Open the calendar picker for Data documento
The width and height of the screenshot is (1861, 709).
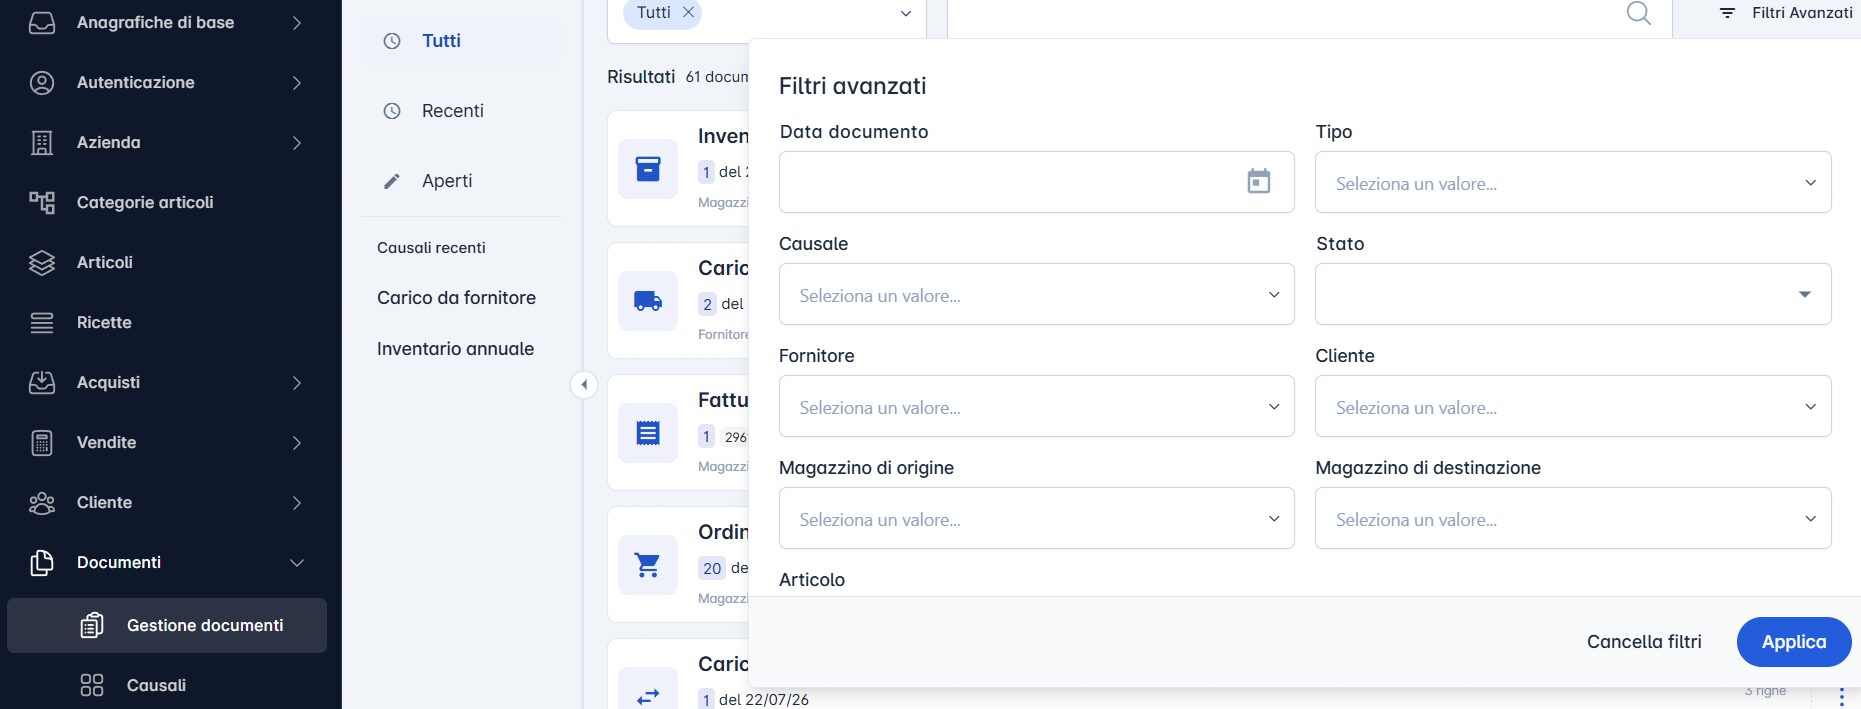click(x=1259, y=181)
